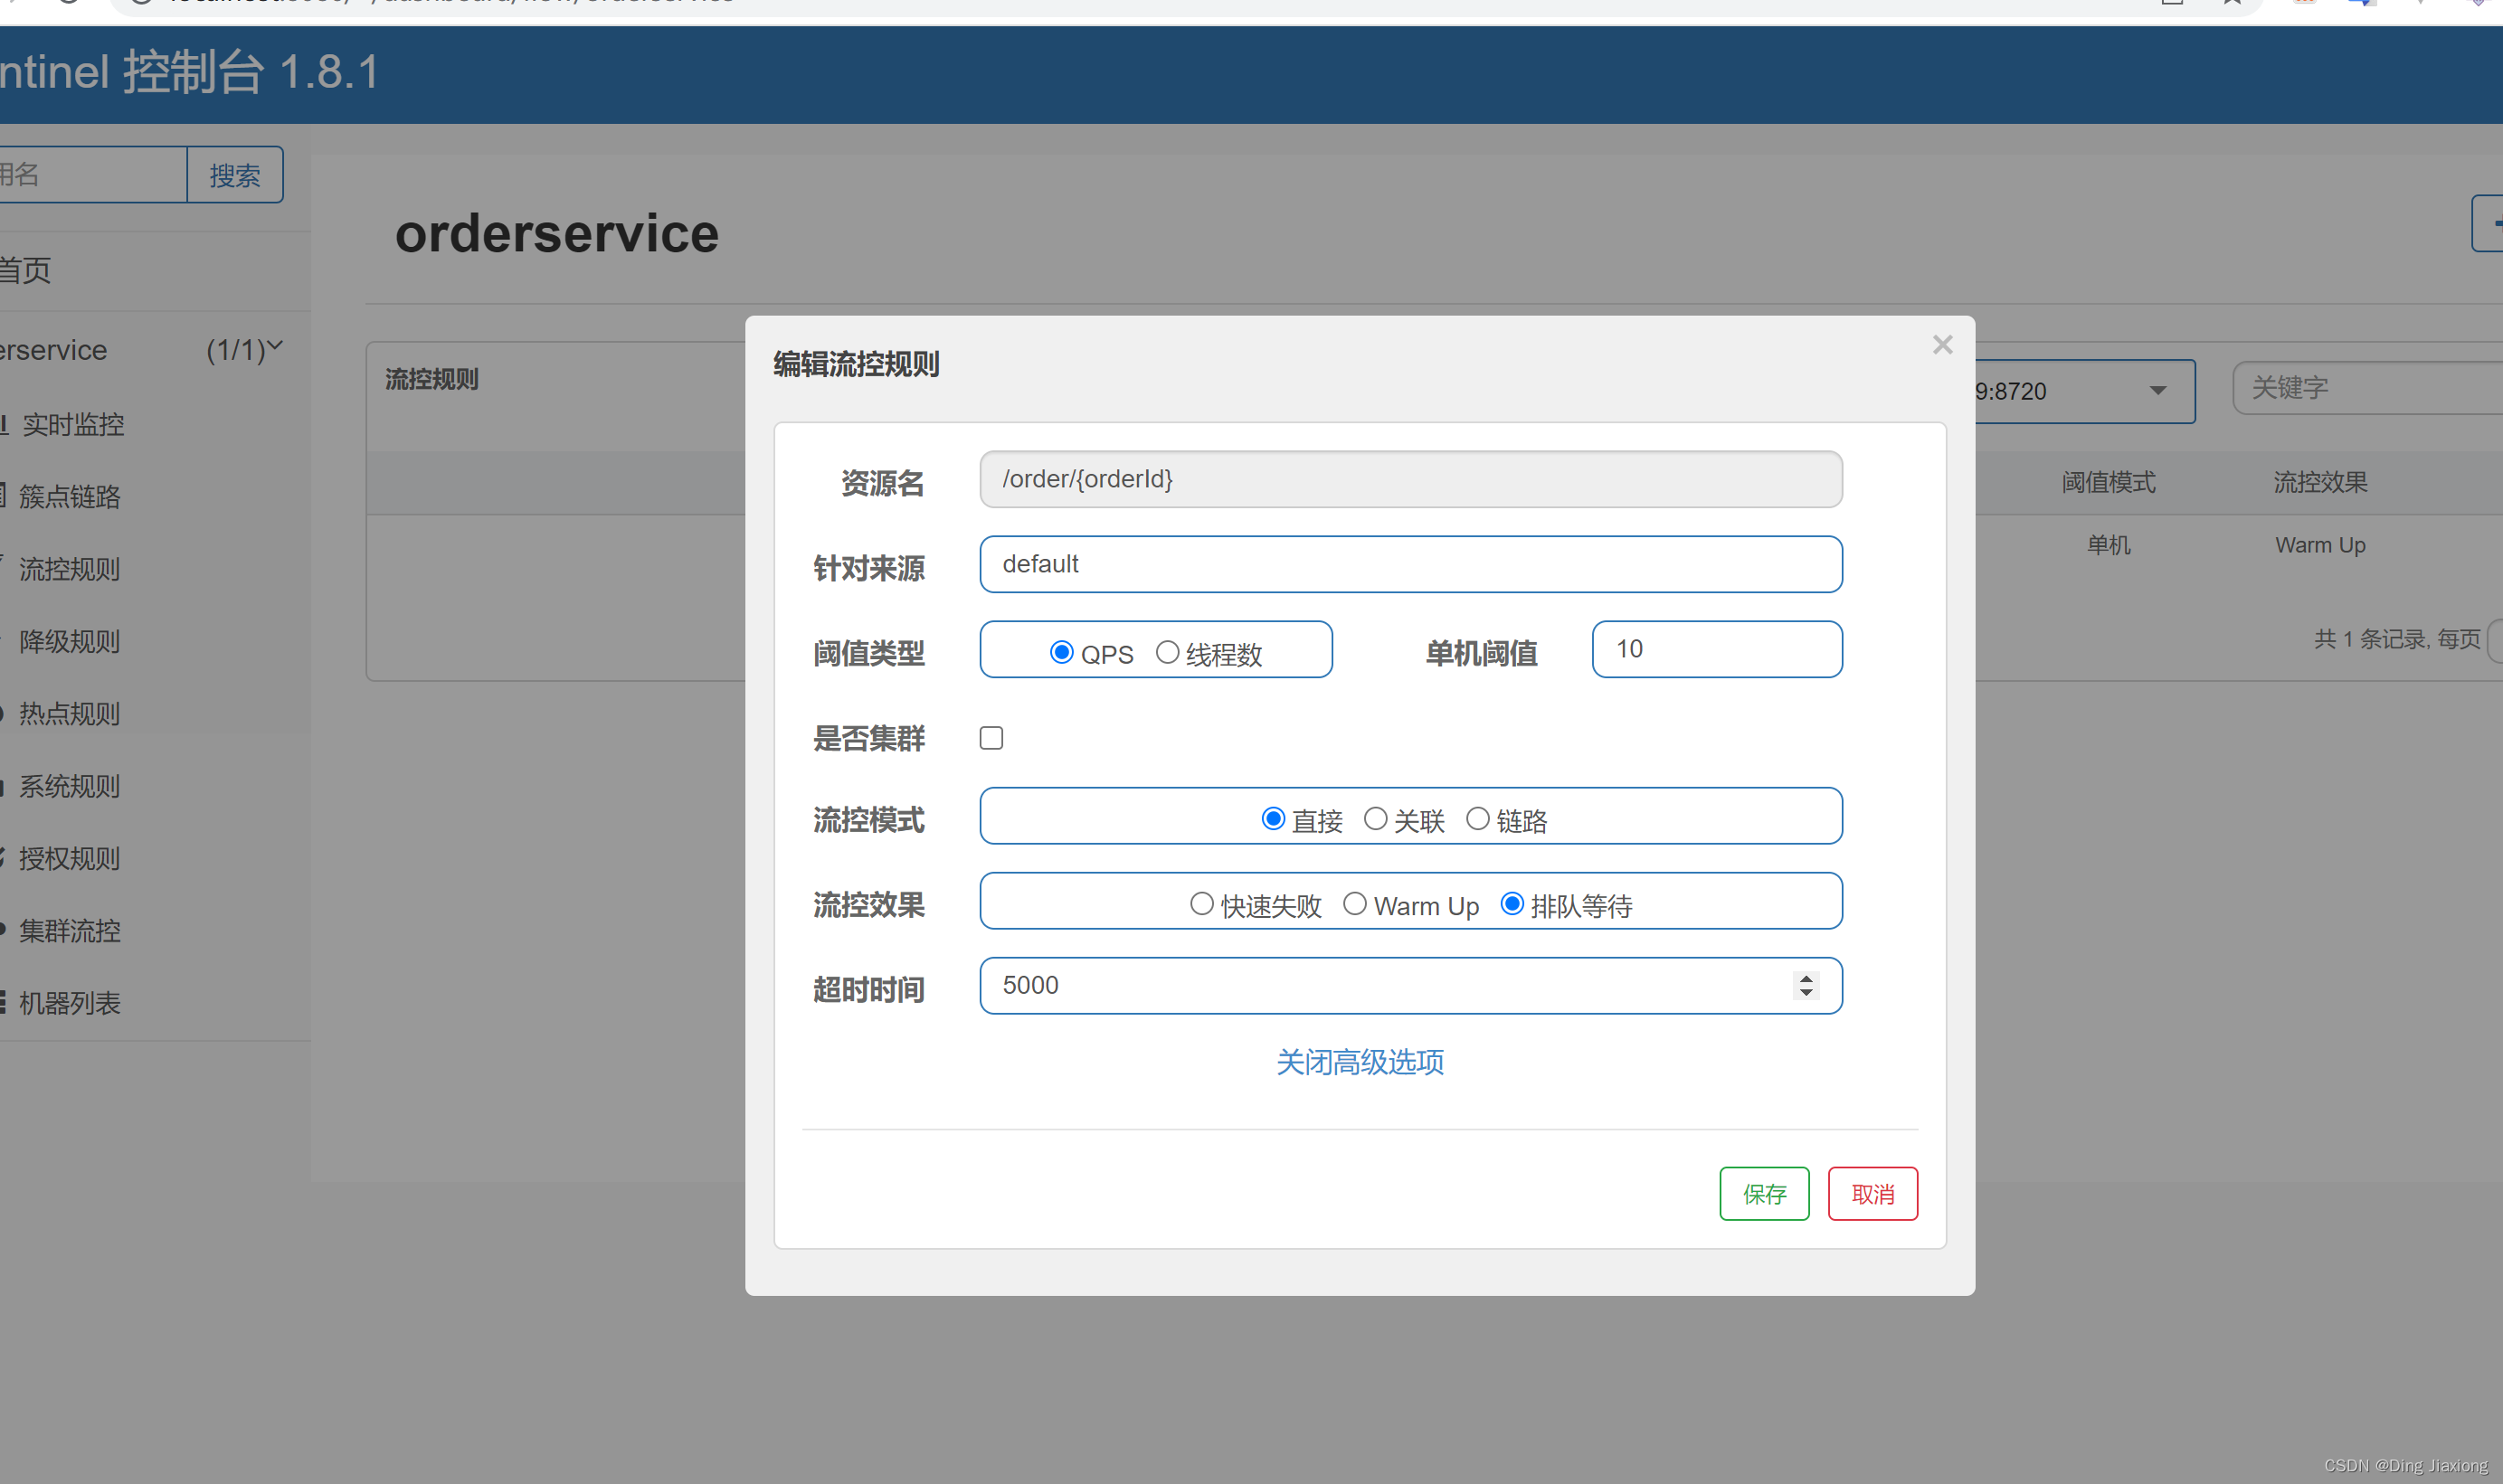The image size is (2503, 1484).
Task: Open 授权规则 in the sidebar
Action: [x=155, y=858]
